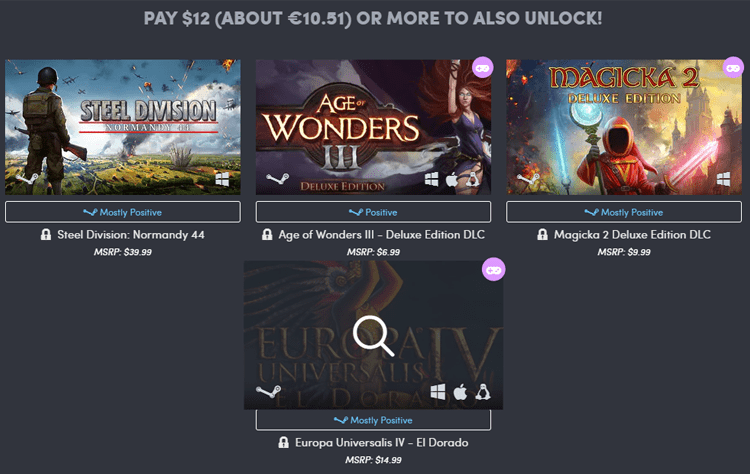
Task: Open Age of Wonders III Positive review button
Action: [373, 212]
